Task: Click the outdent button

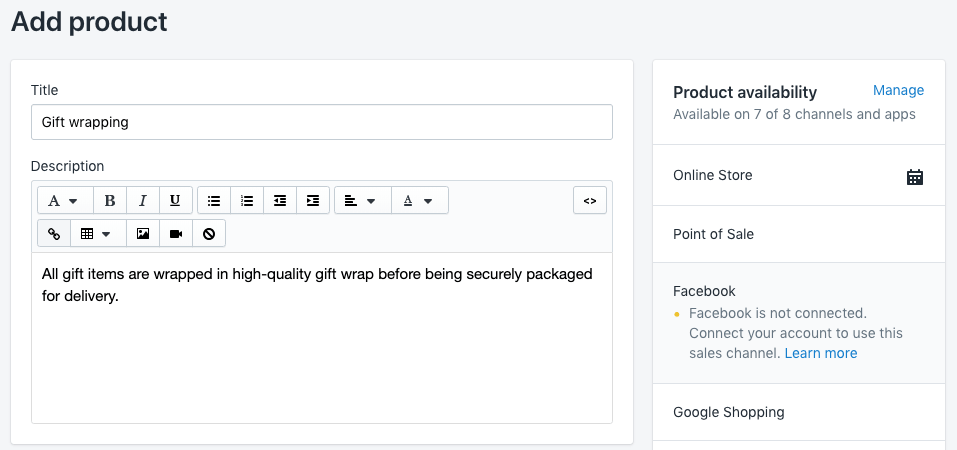Action: (x=280, y=201)
